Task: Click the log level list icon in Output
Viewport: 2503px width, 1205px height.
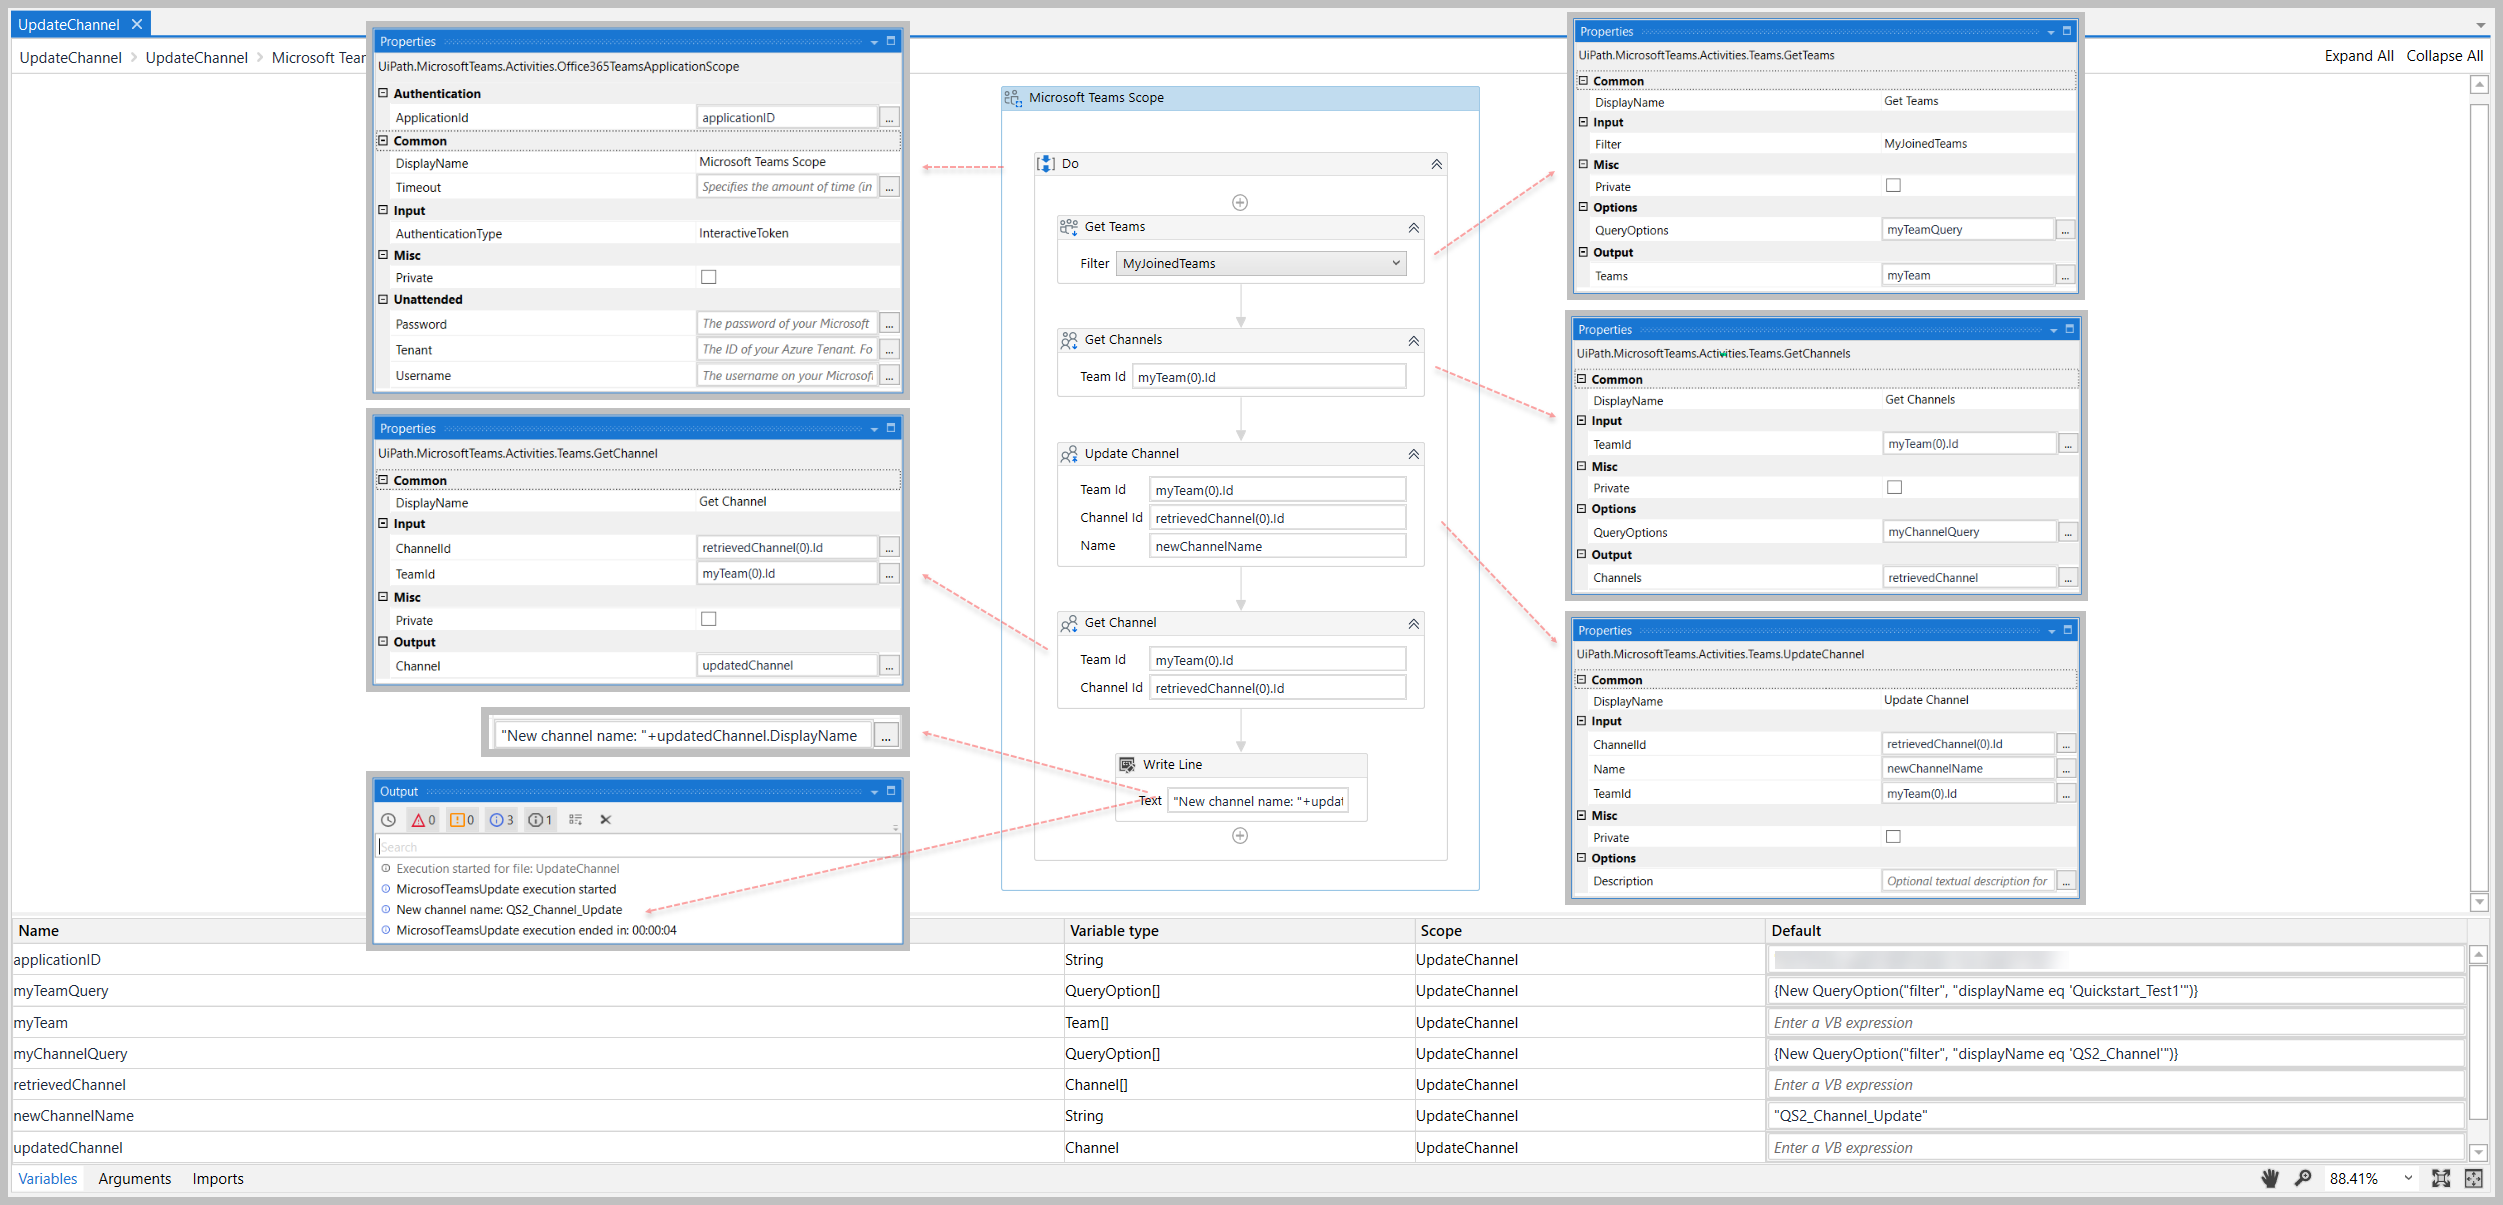Action: point(576,820)
